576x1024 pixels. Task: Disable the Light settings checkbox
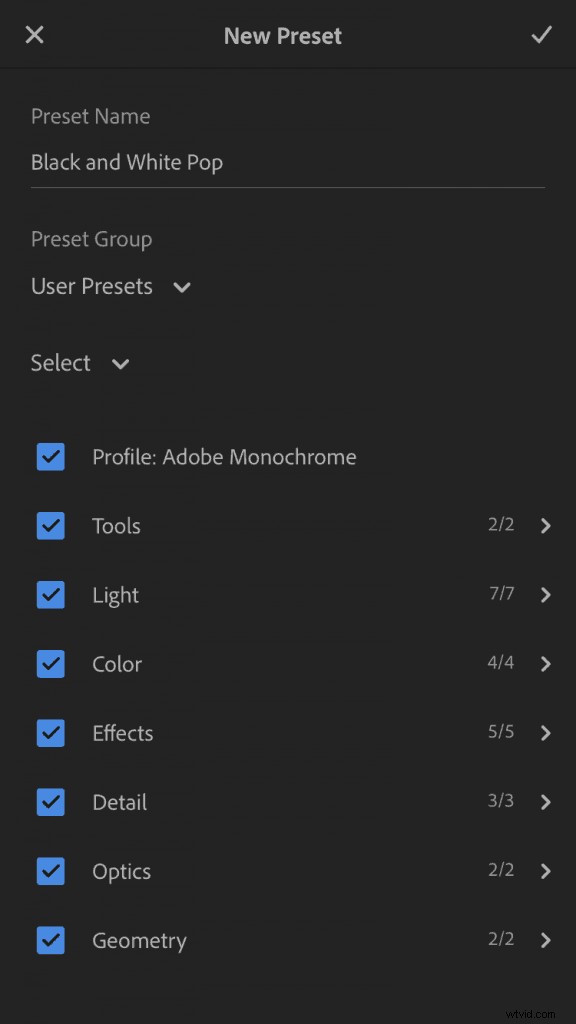pyautogui.click(x=50, y=594)
